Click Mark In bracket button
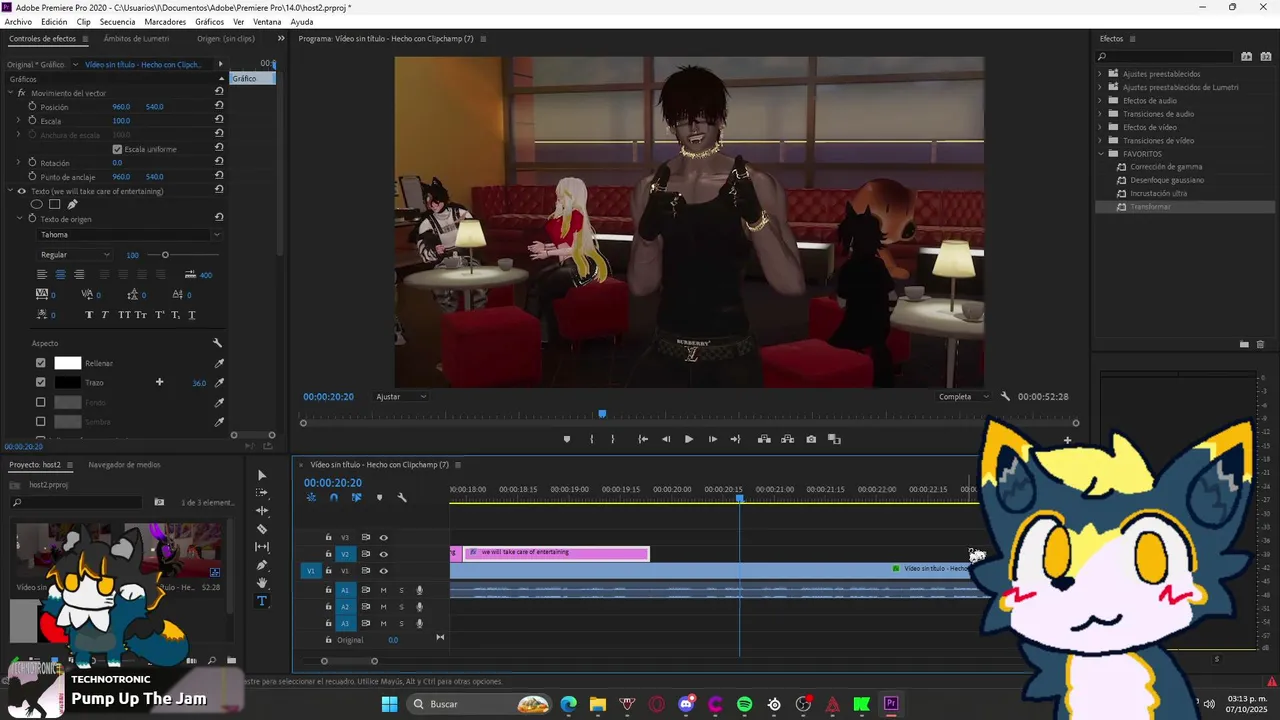 [x=592, y=439]
